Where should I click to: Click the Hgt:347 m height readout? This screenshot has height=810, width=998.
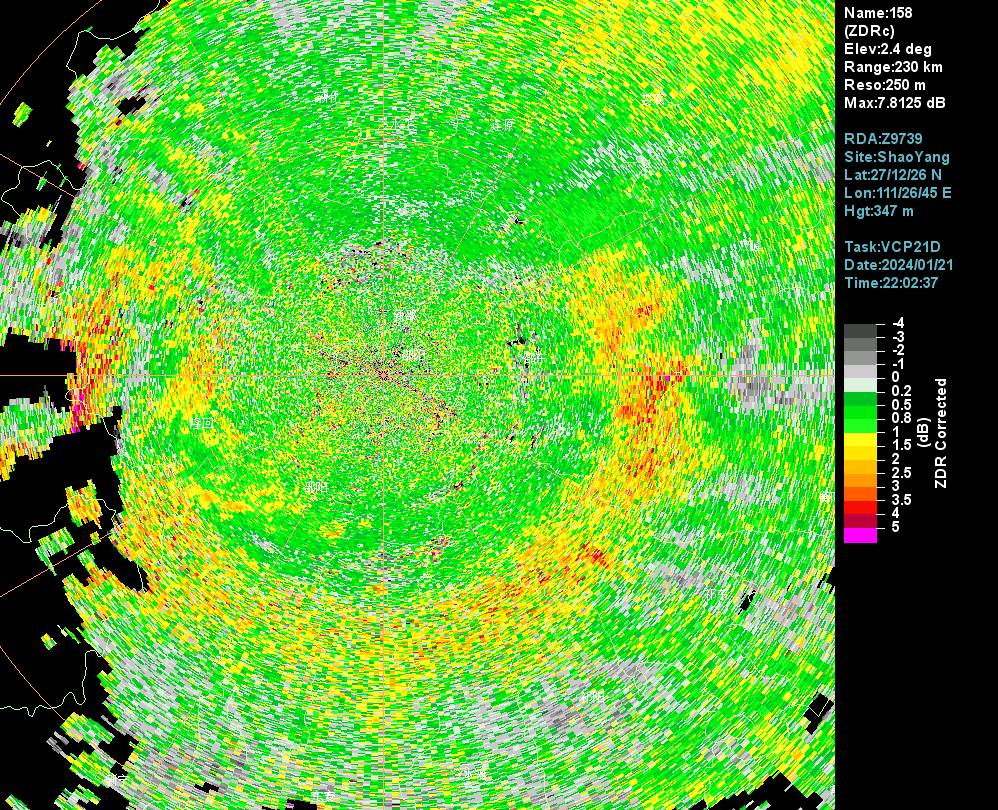coord(879,211)
